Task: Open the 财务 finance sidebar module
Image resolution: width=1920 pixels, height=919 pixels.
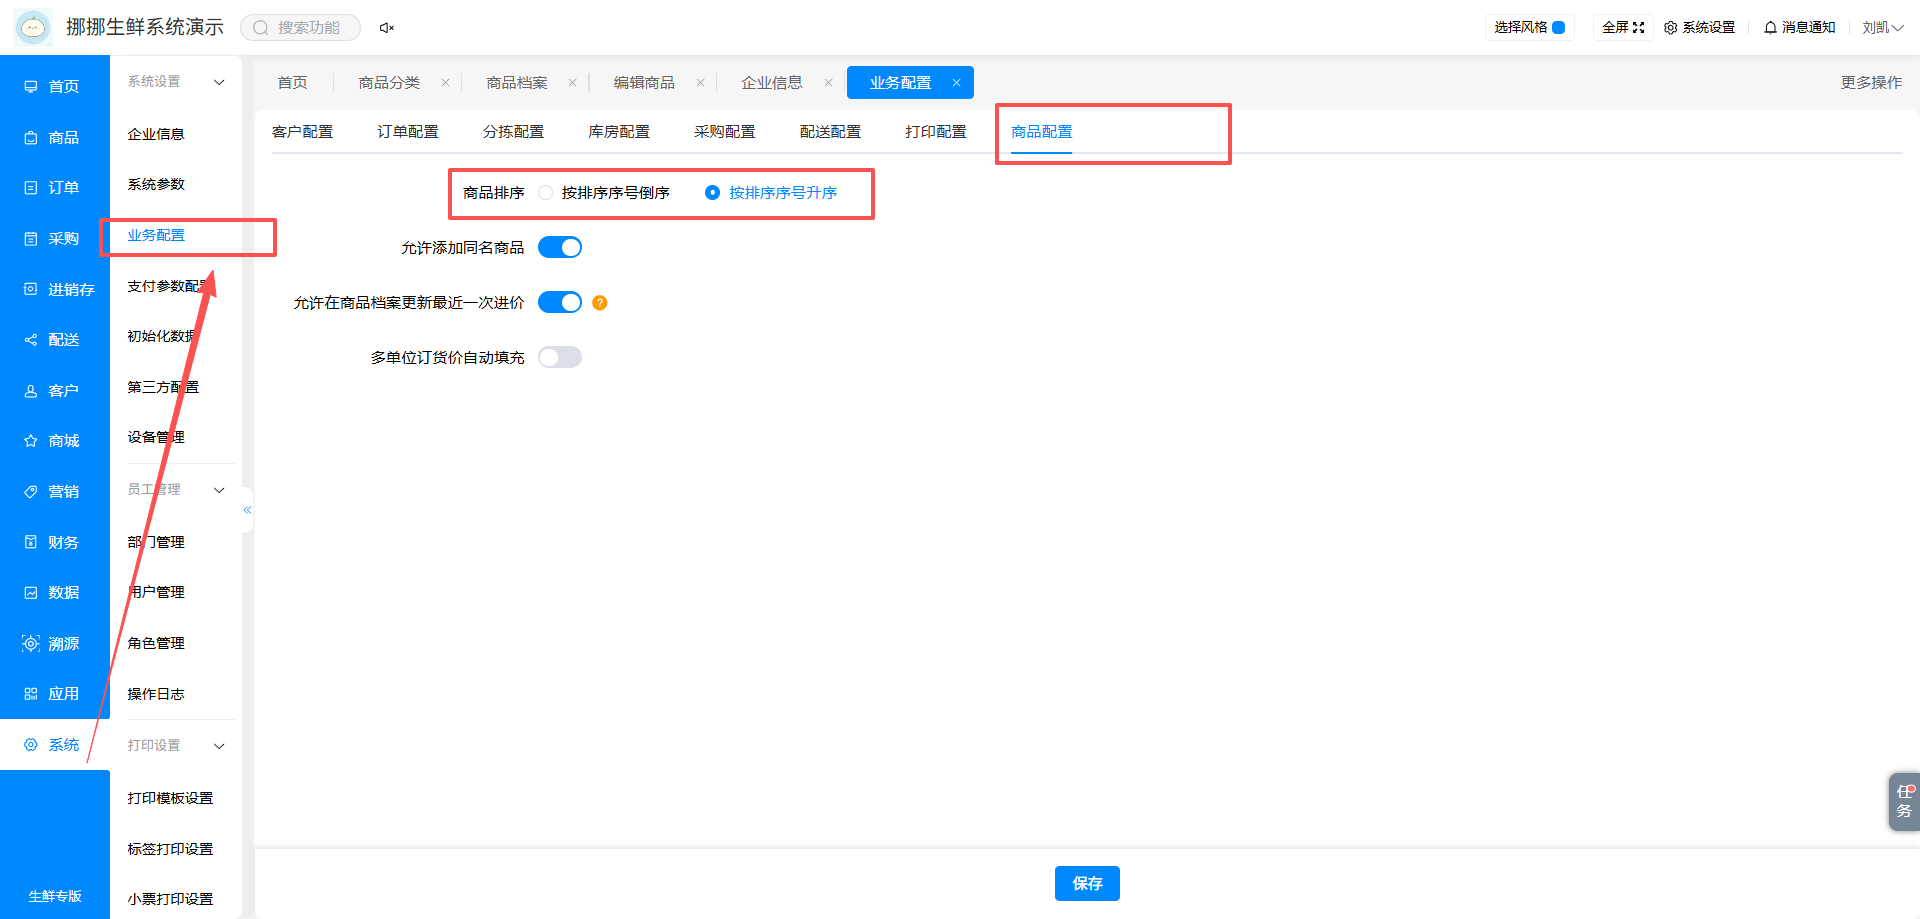Action: tap(52, 542)
